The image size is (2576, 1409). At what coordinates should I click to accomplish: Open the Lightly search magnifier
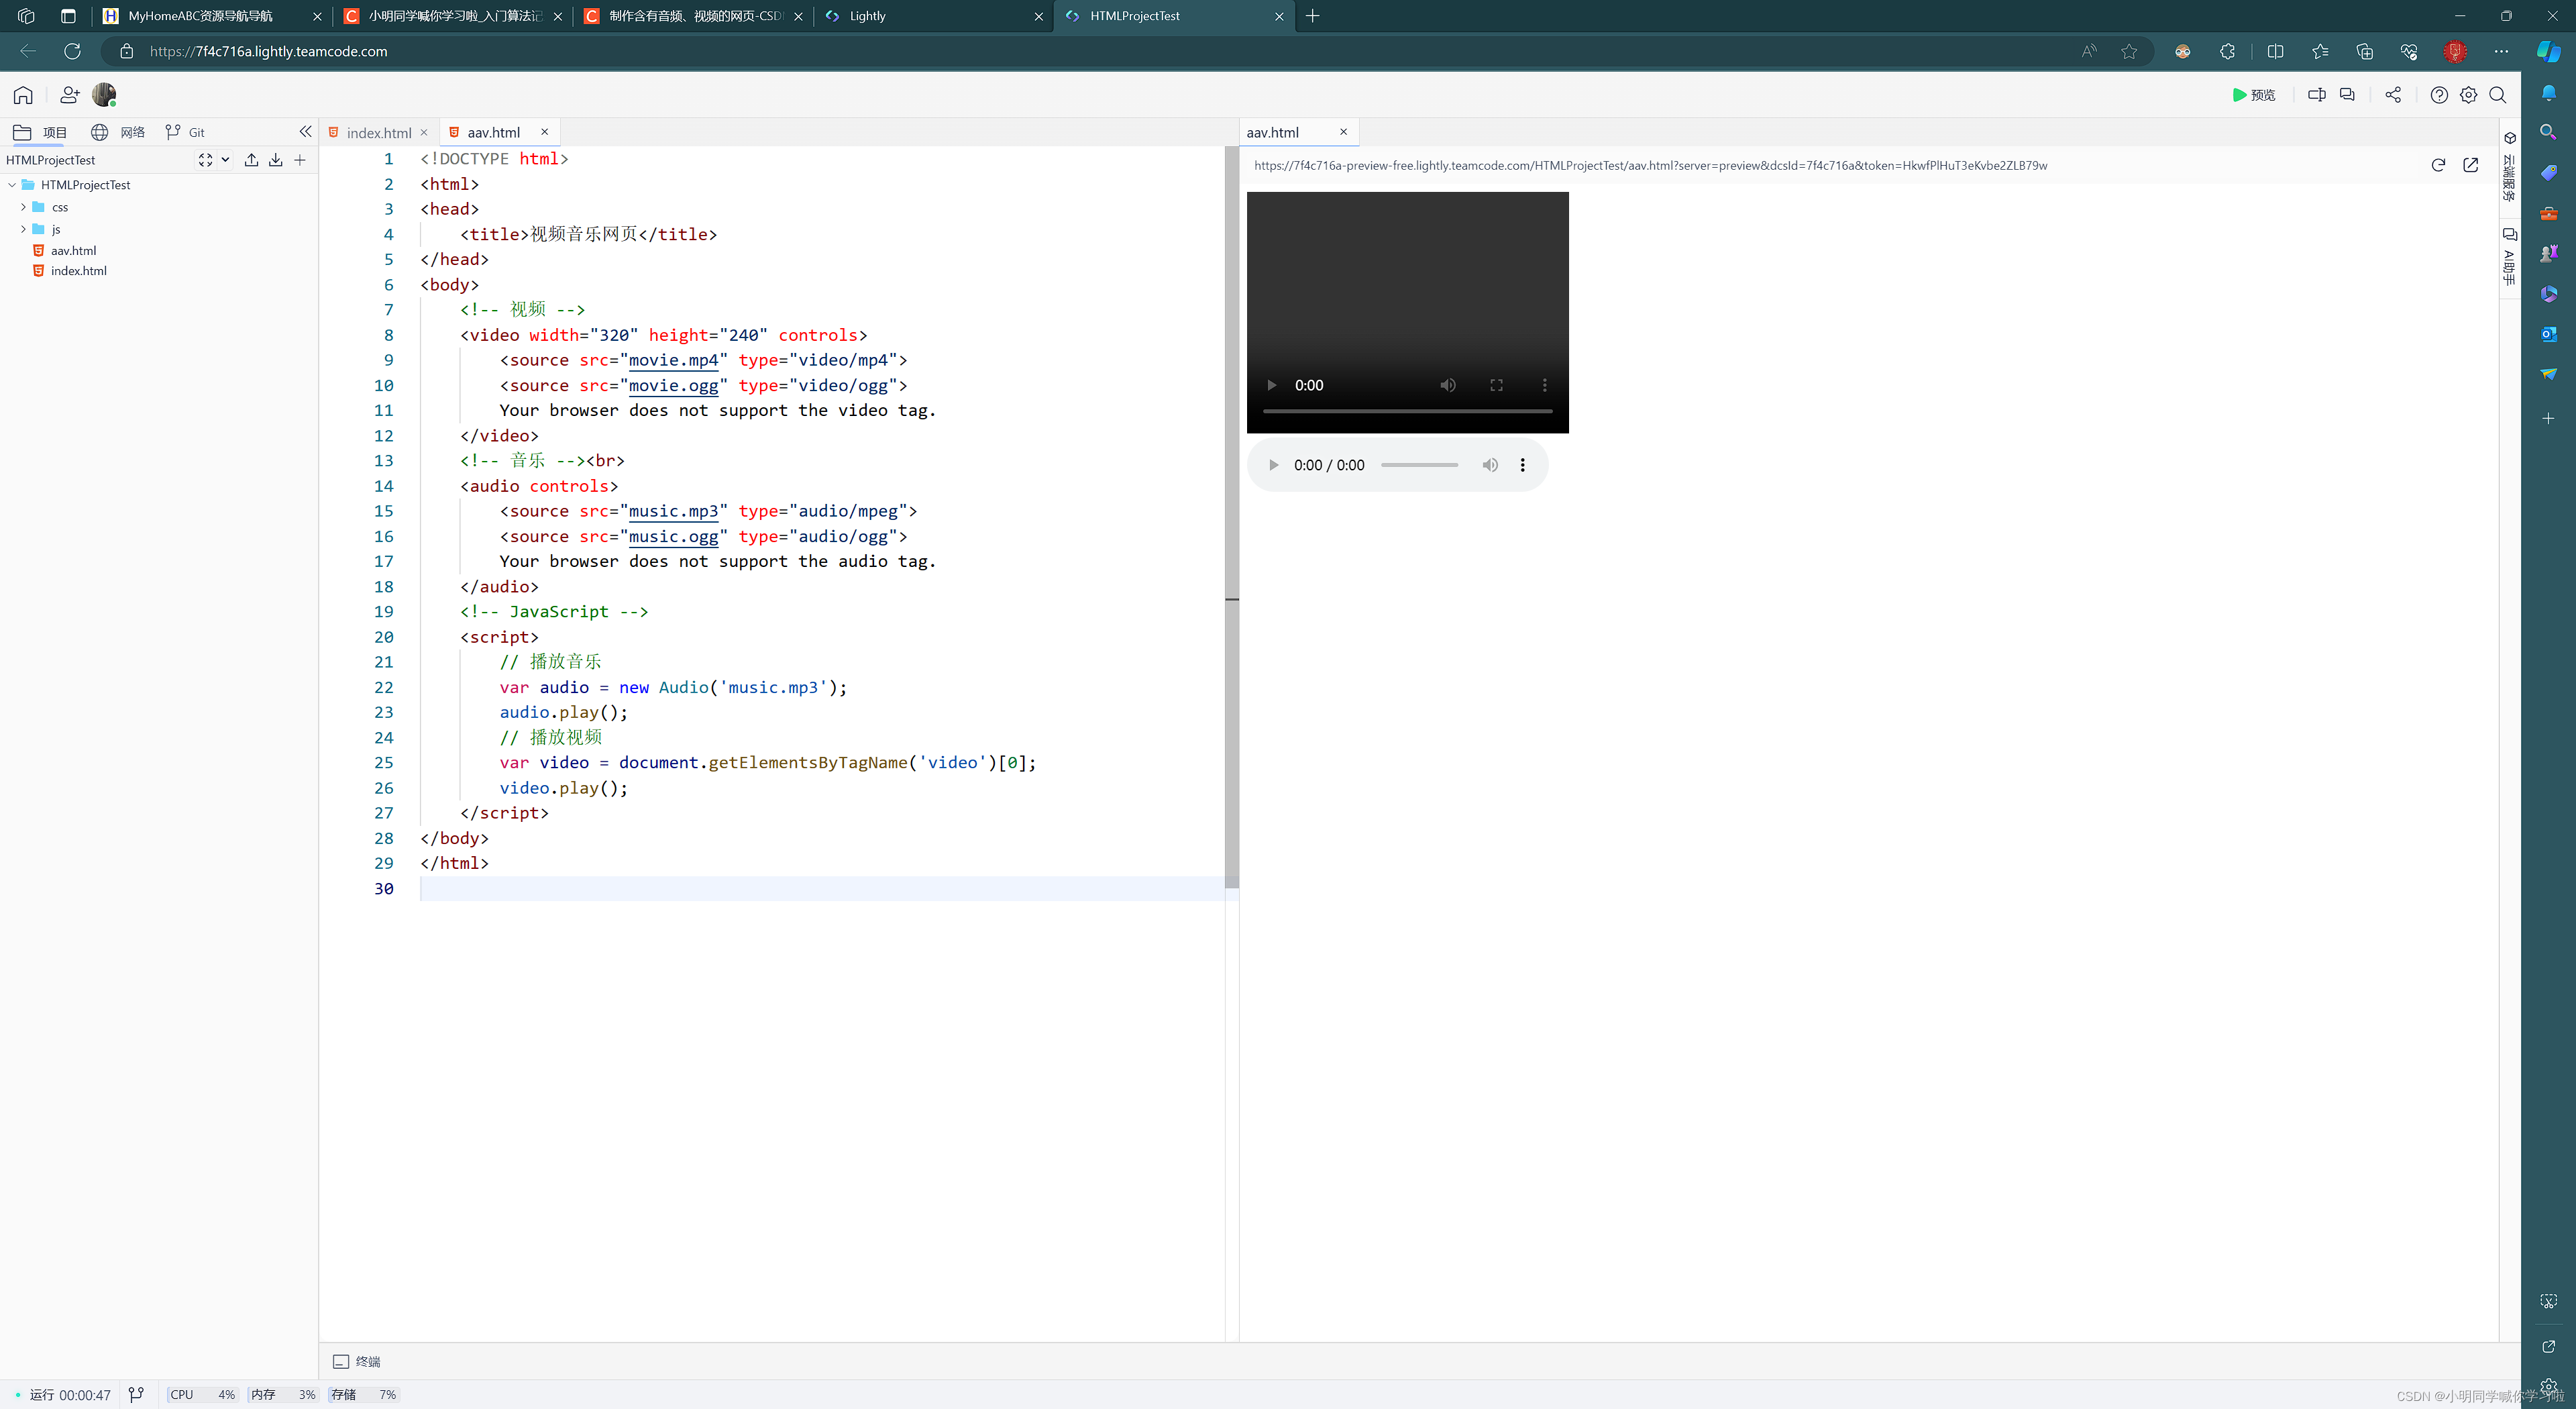(2497, 95)
